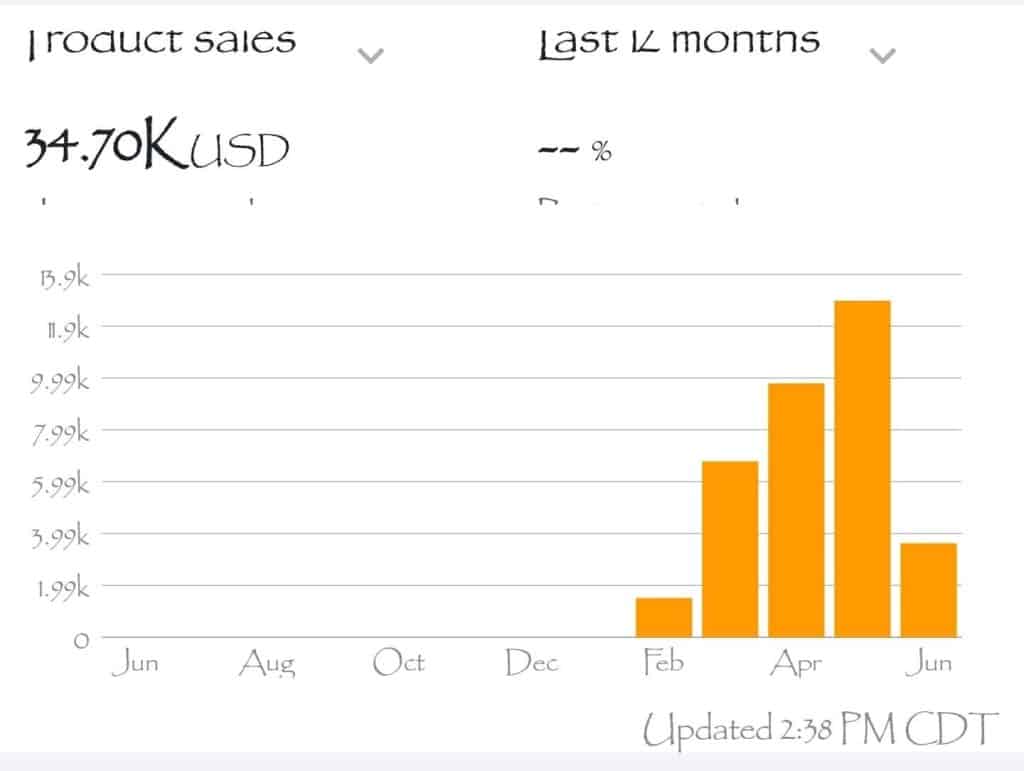Select the small February sales bar
The image size is (1024, 771).
coord(664,617)
